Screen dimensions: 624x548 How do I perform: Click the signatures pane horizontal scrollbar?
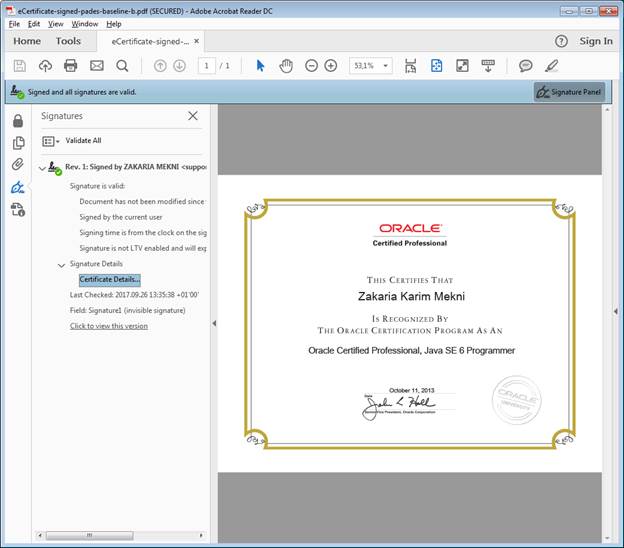[x=89, y=535]
